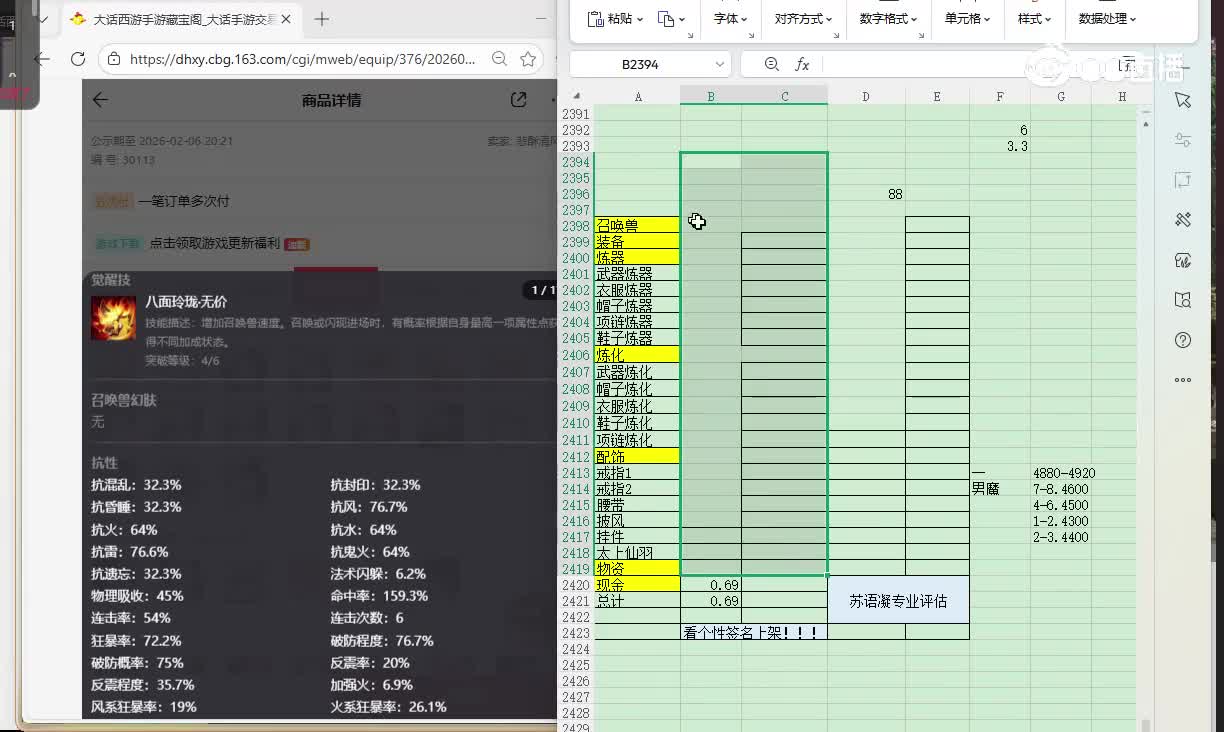Open the 对齐方式 alignment menu

tap(803, 19)
